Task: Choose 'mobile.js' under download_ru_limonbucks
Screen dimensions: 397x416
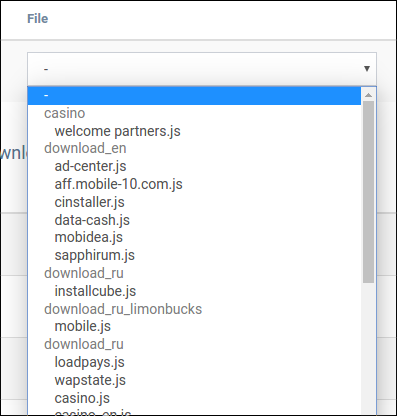Action: point(82,326)
